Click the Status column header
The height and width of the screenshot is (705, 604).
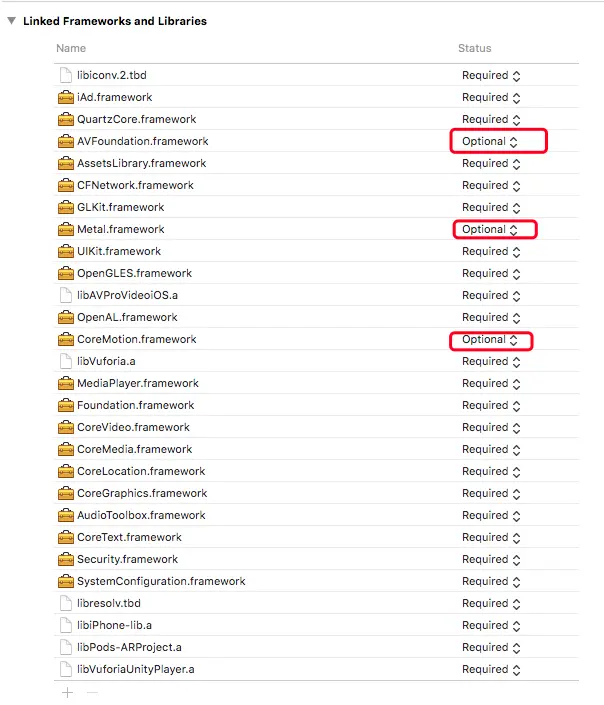coord(474,48)
